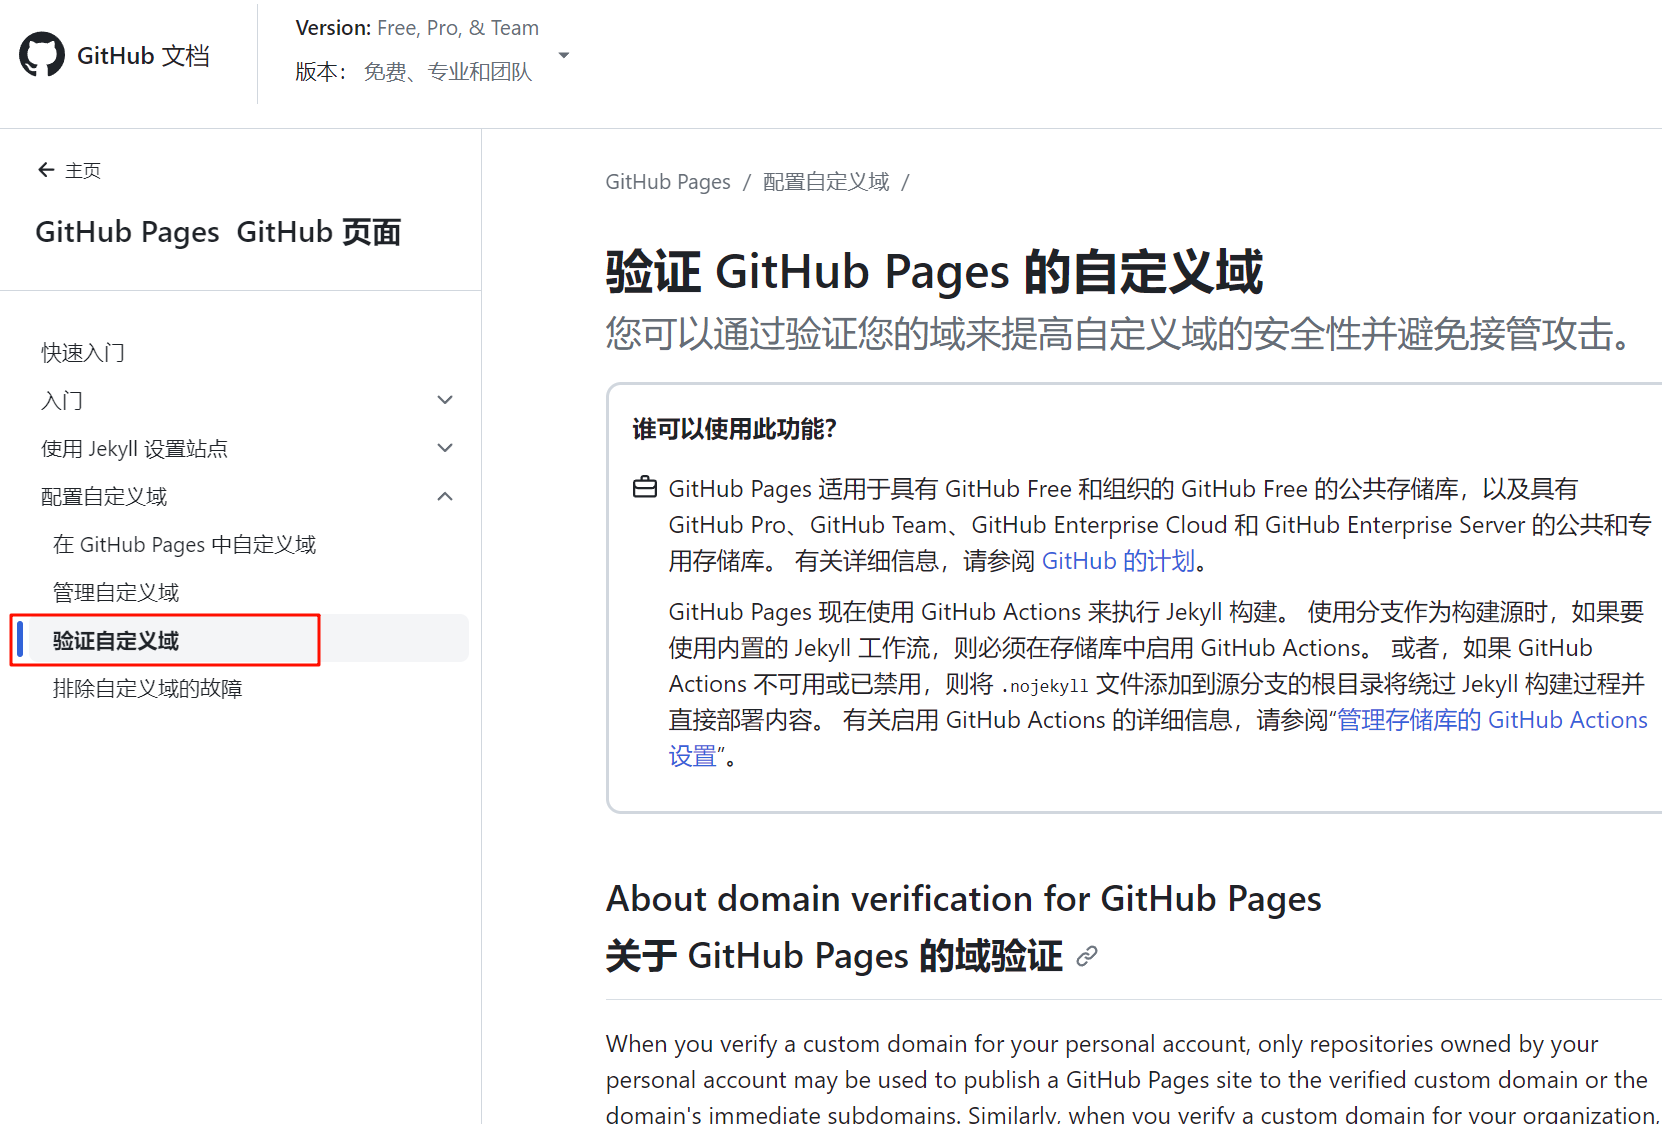Click the GitHub Octocat logo icon
1662x1124 pixels.
click(x=42, y=55)
